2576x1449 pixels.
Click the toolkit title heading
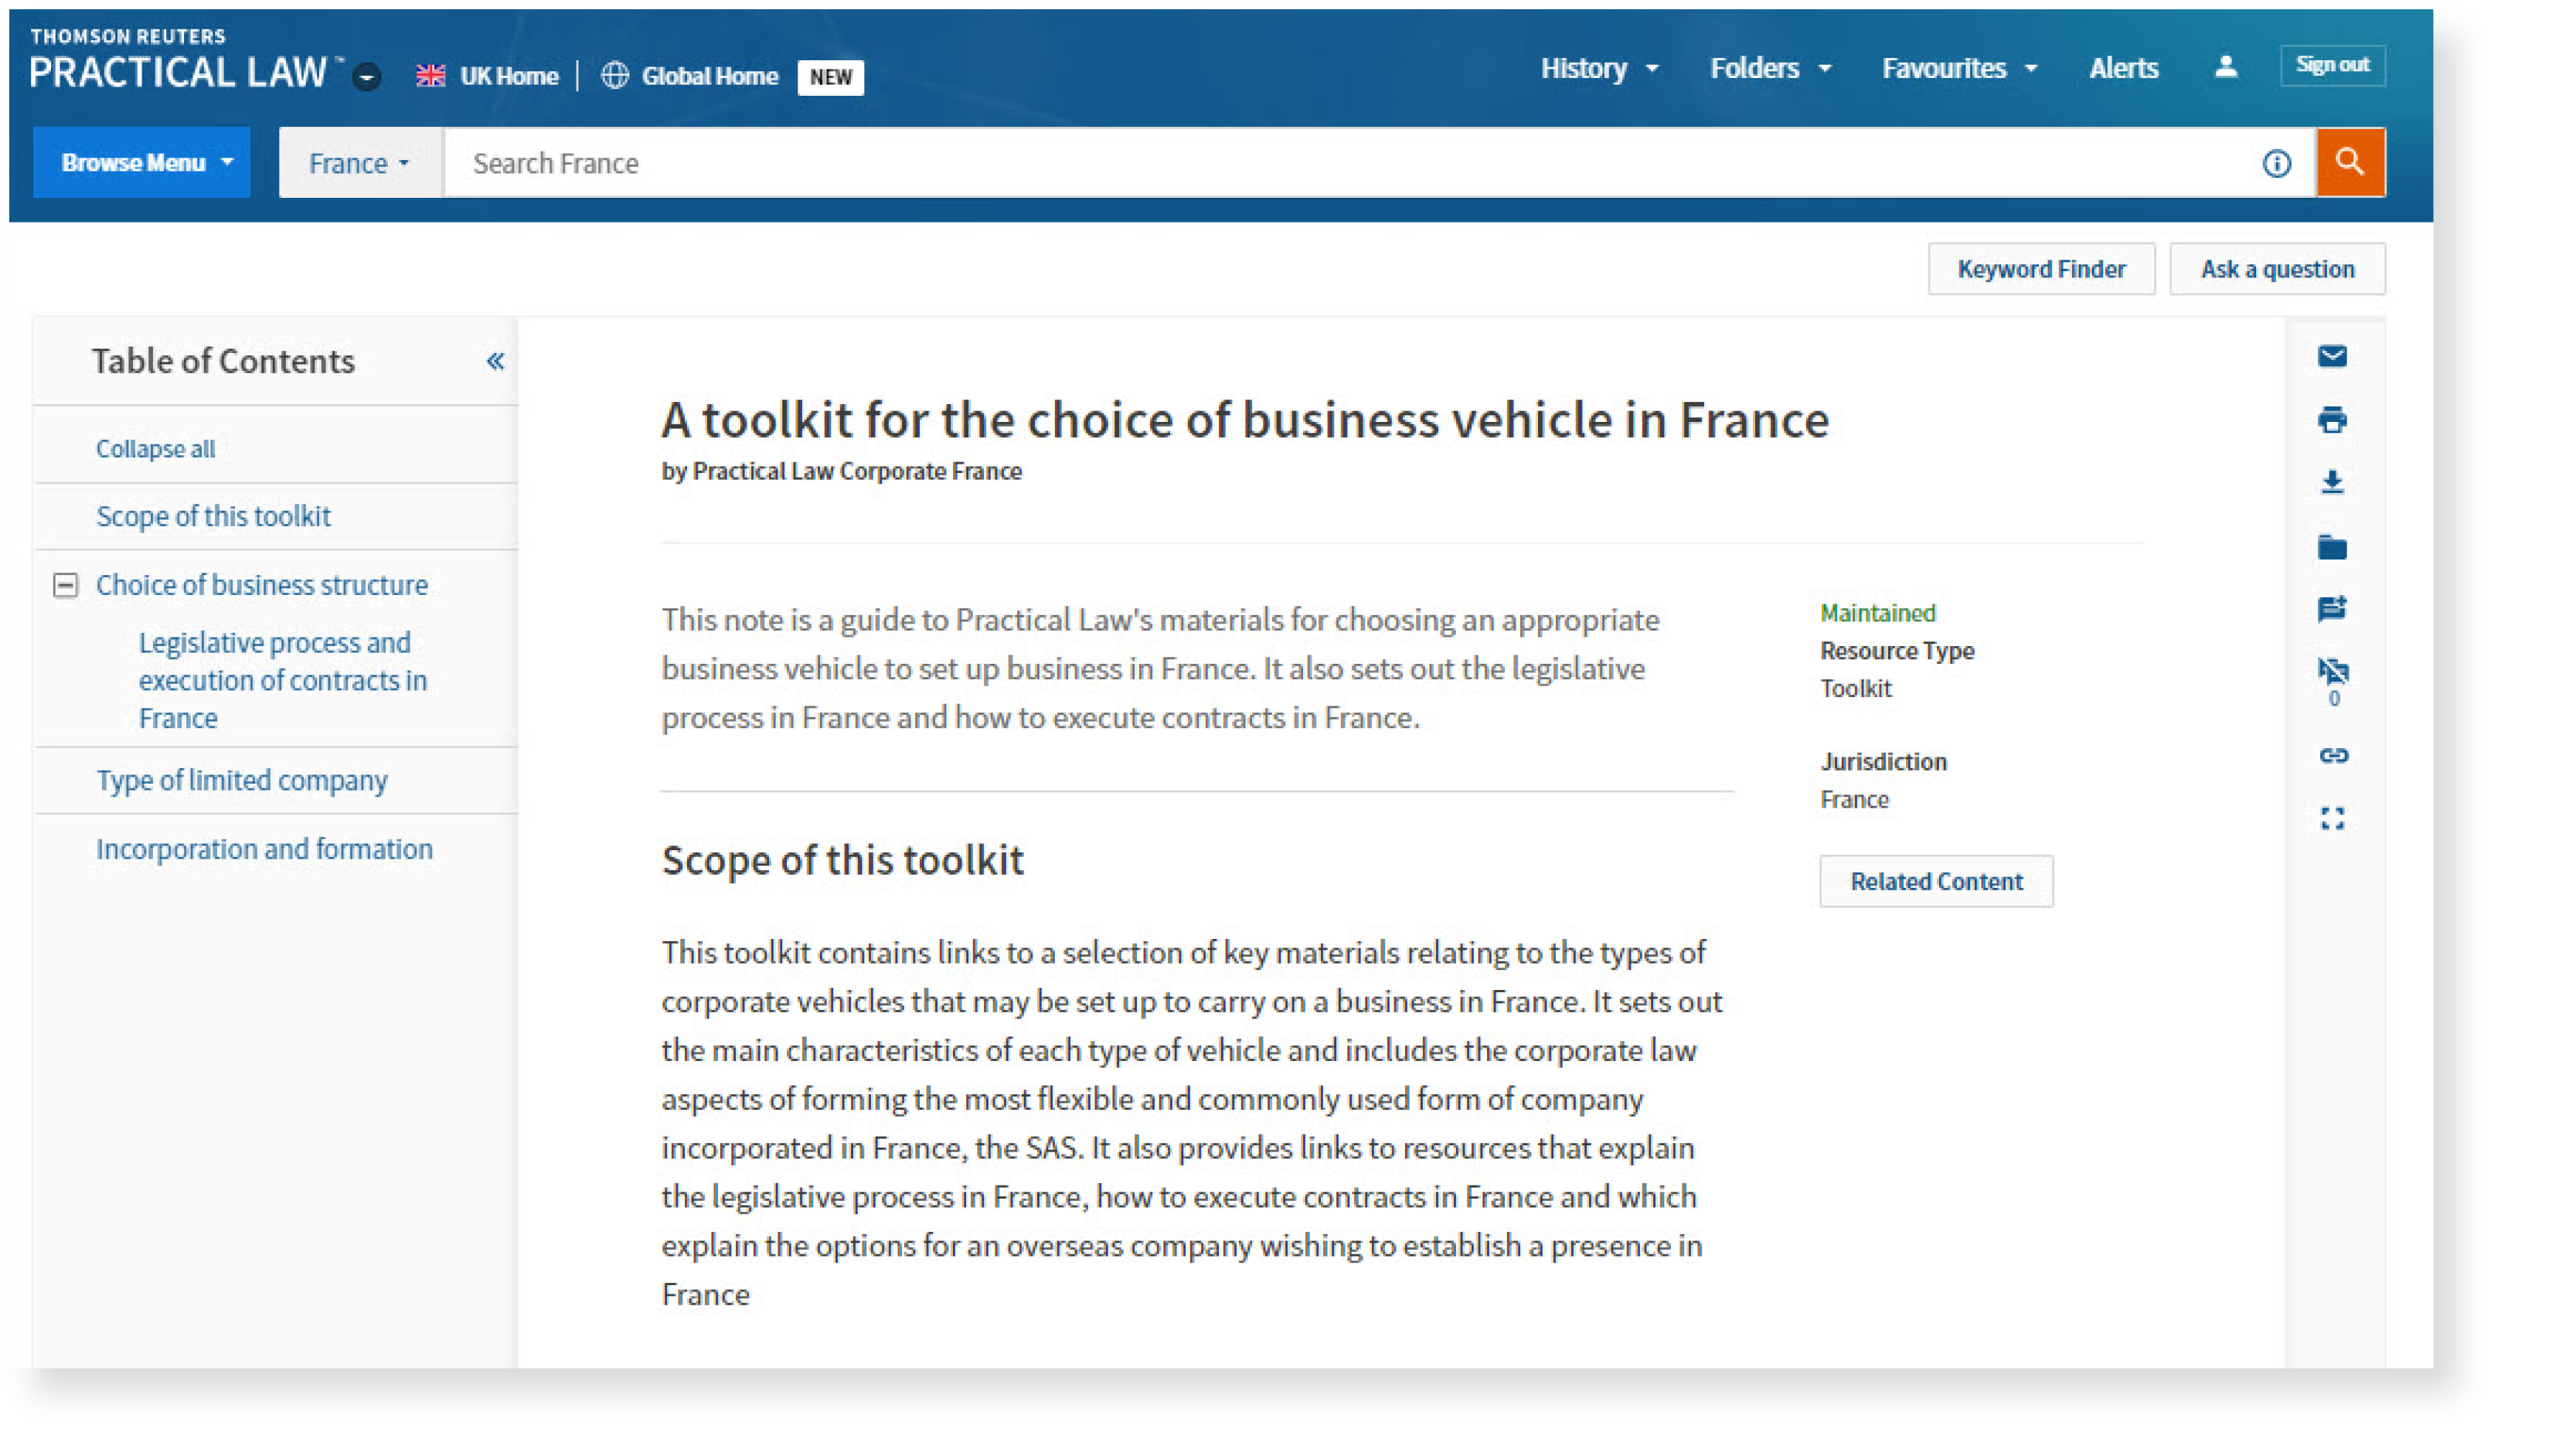pos(1245,420)
